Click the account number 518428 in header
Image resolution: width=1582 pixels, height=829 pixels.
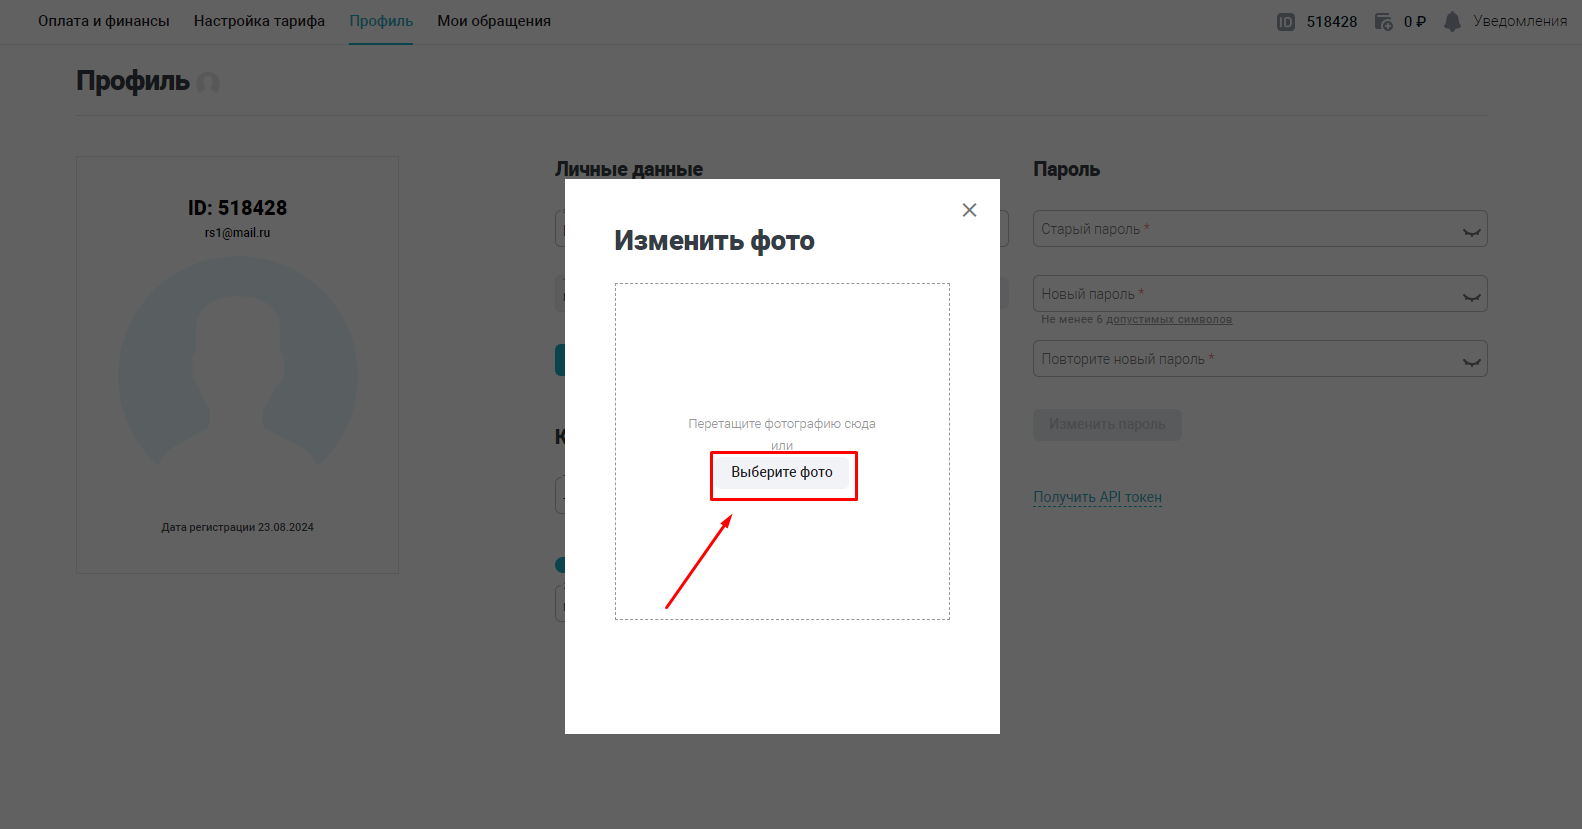(1332, 22)
